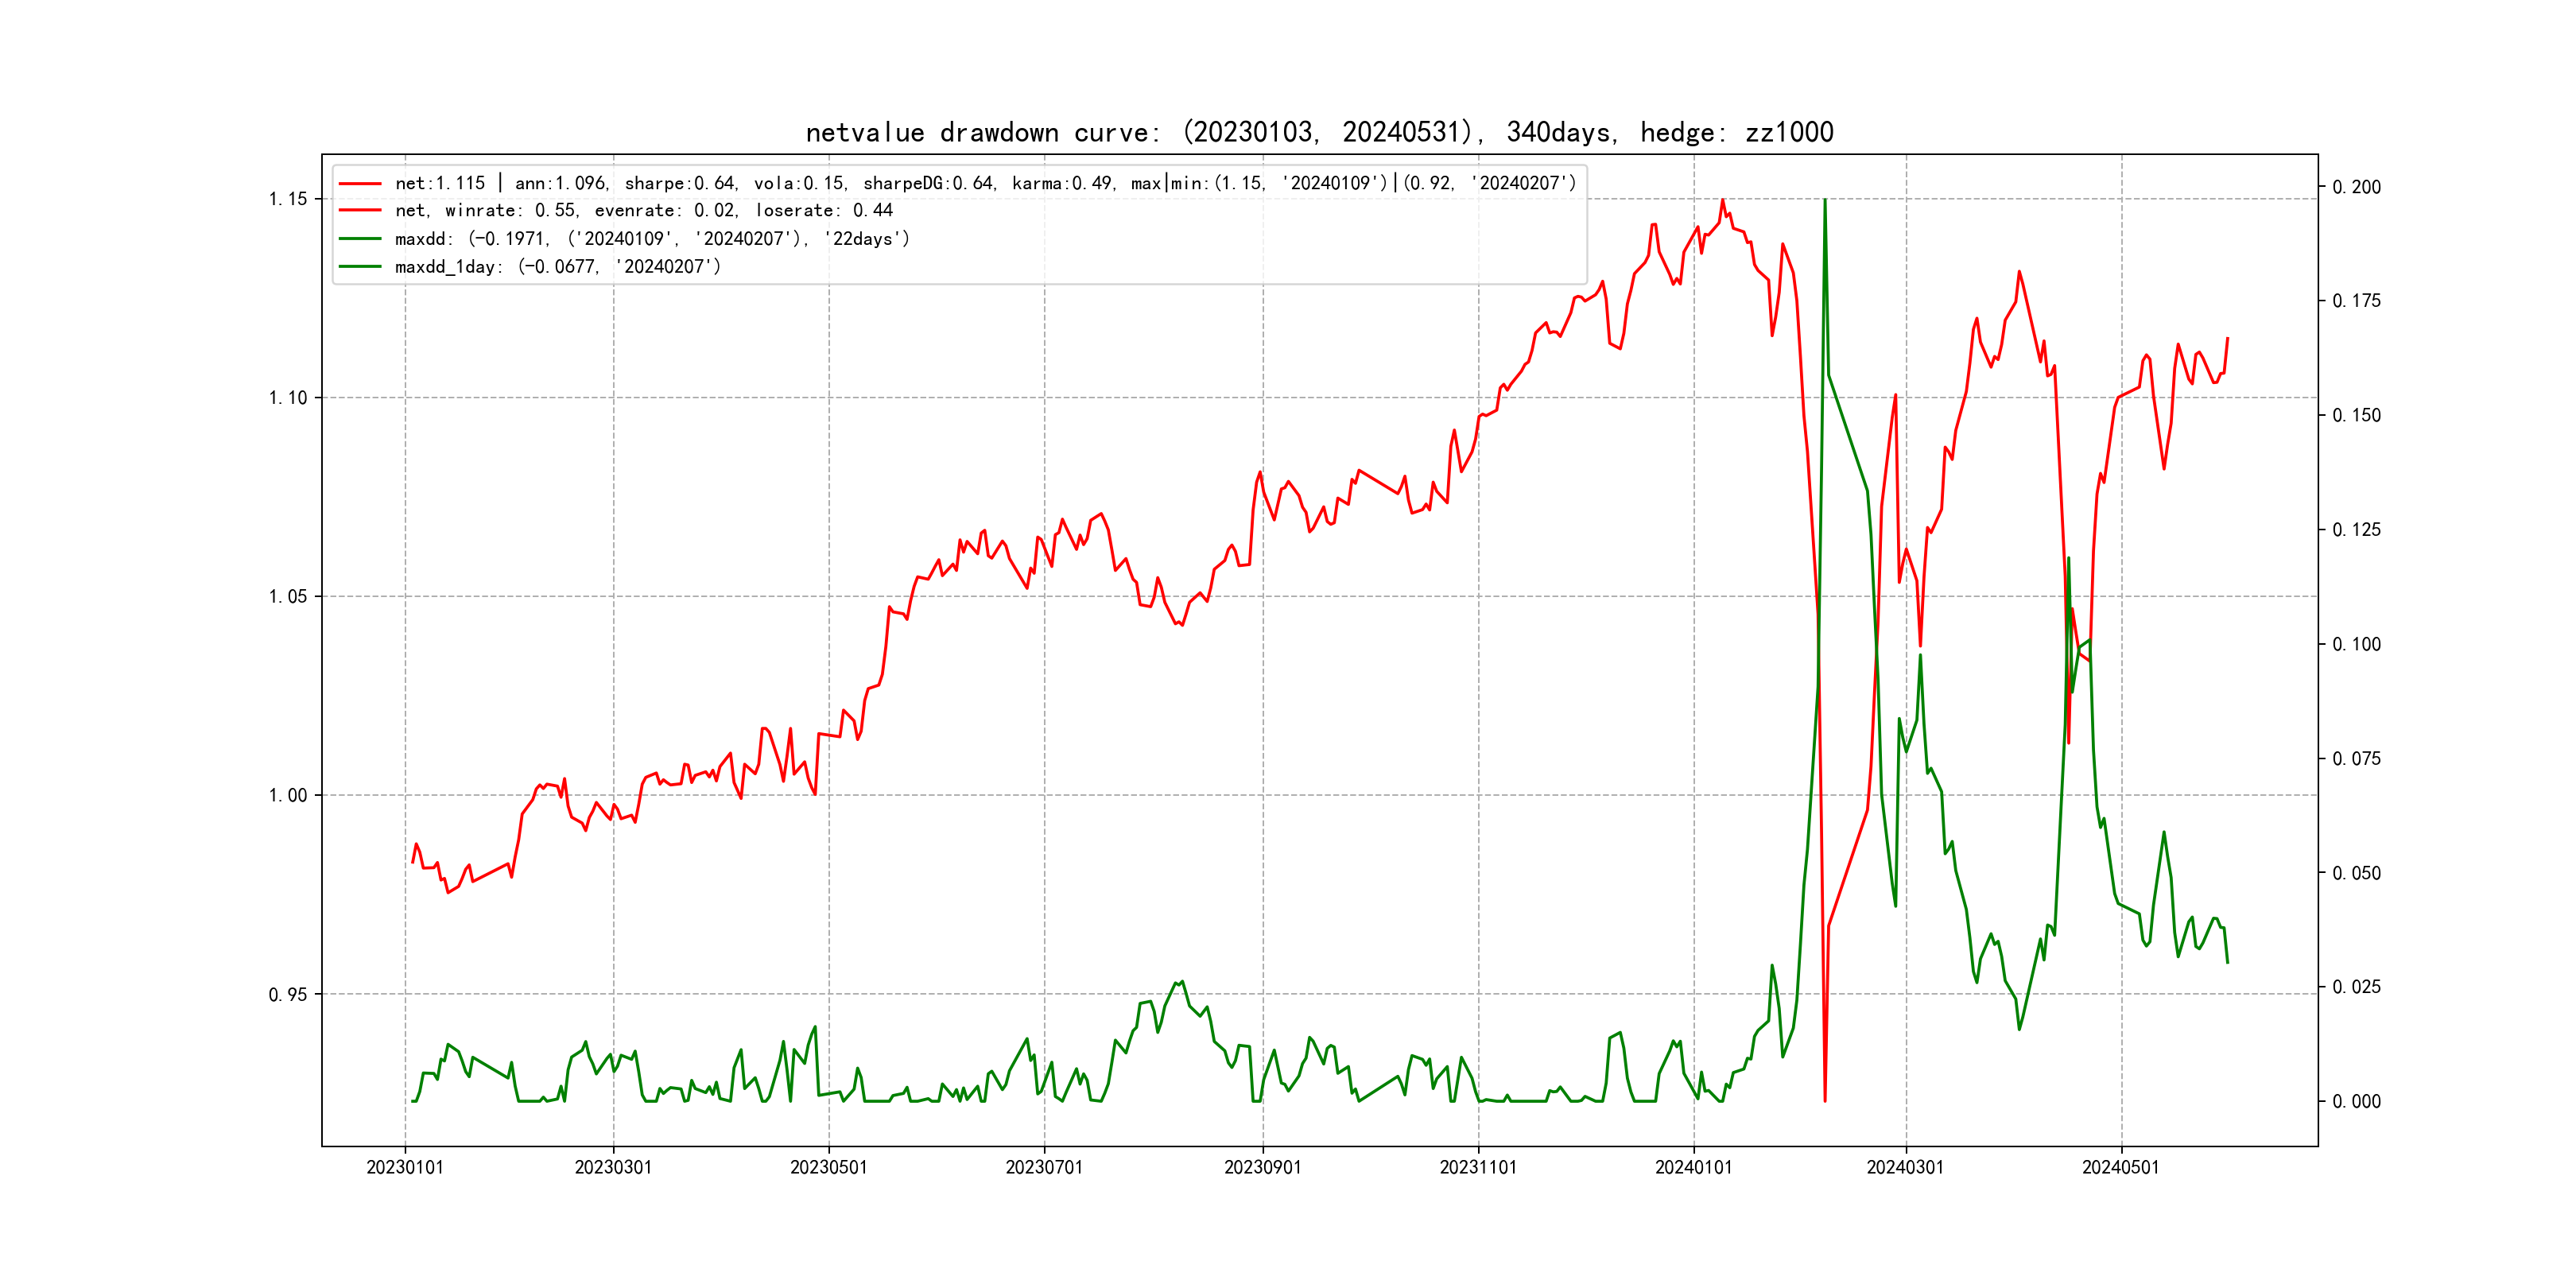Click the 0.000 right axis tick label
Image resolution: width=2576 pixels, height=1288 pixels.
click(2357, 1102)
